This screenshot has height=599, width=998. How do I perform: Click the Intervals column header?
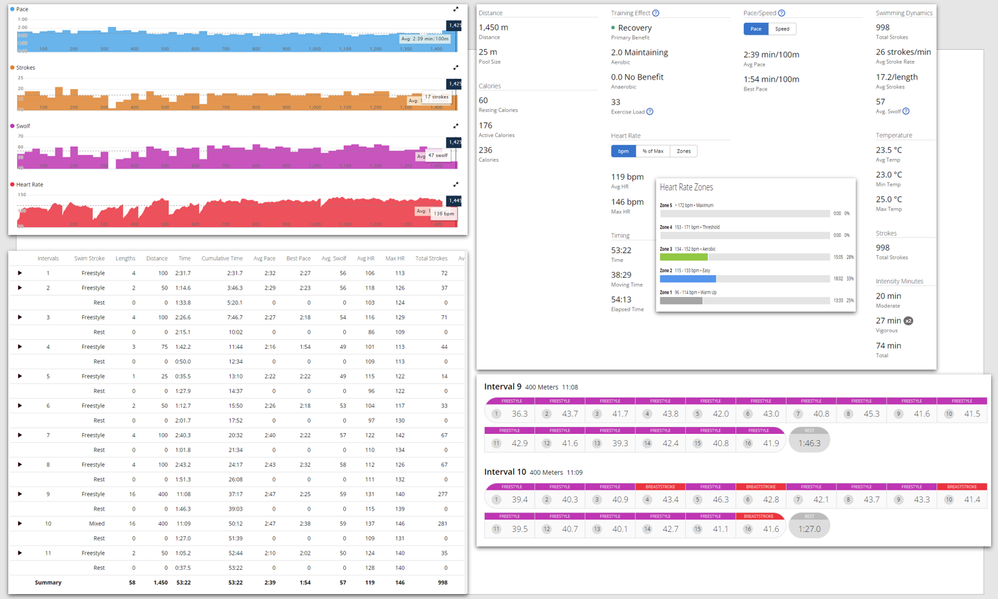point(48,258)
